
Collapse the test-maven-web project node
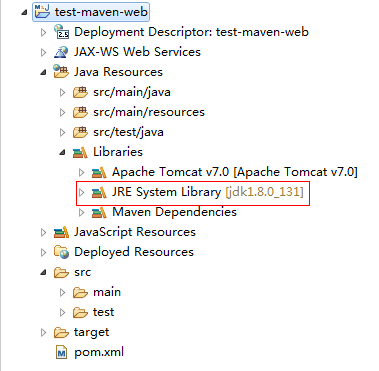(24, 13)
